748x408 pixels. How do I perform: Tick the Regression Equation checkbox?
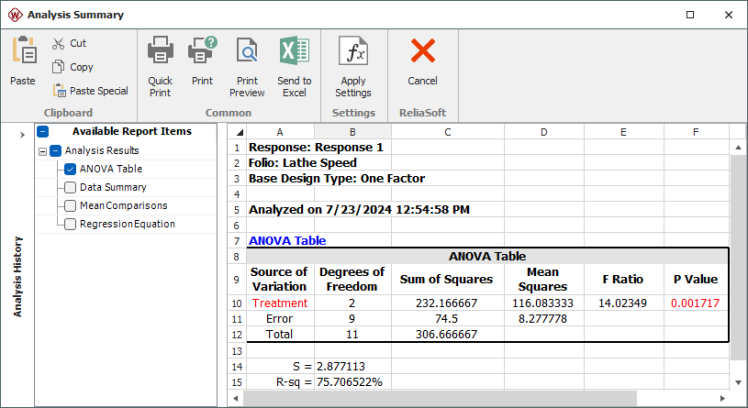70,224
